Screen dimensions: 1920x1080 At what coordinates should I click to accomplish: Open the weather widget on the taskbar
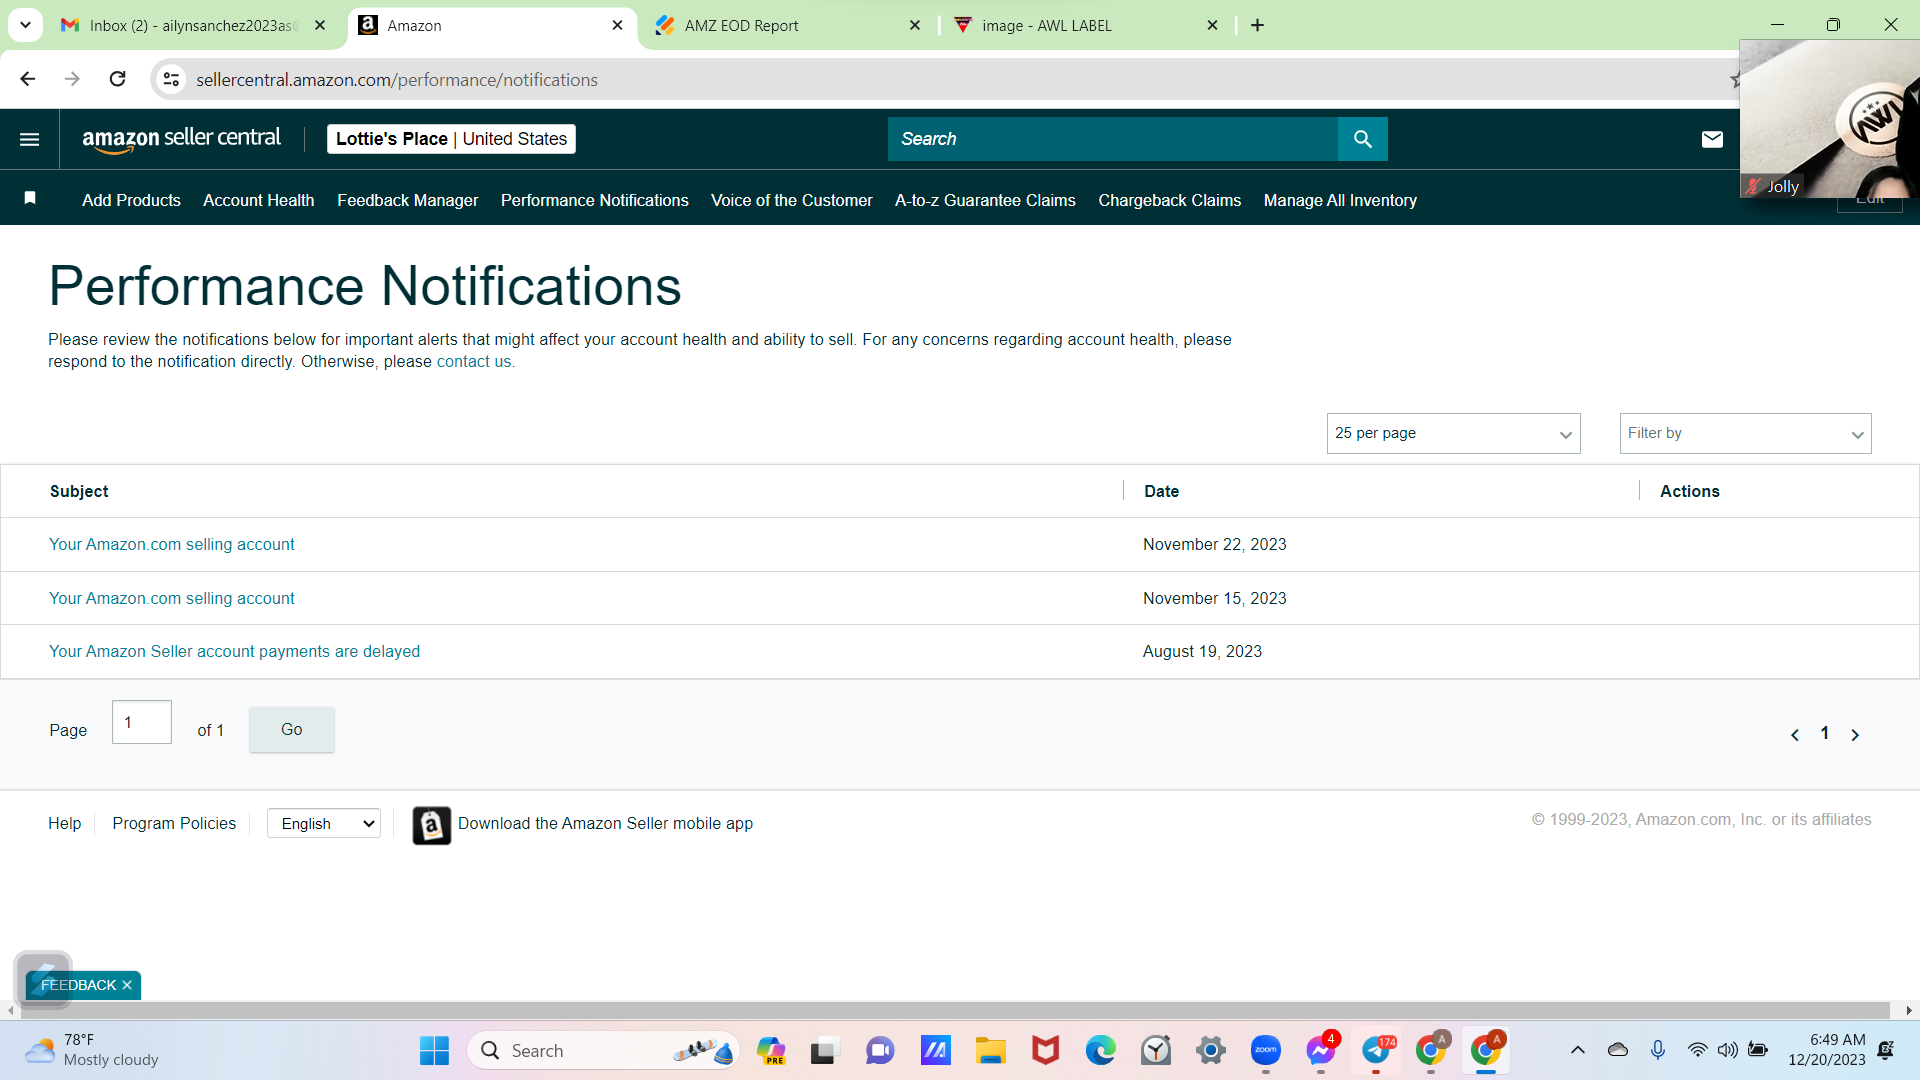pos(92,1050)
